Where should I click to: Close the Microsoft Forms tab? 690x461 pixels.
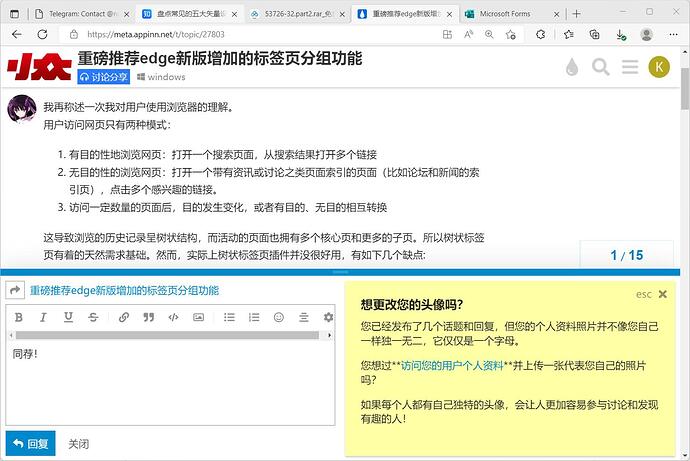click(x=556, y=14)
